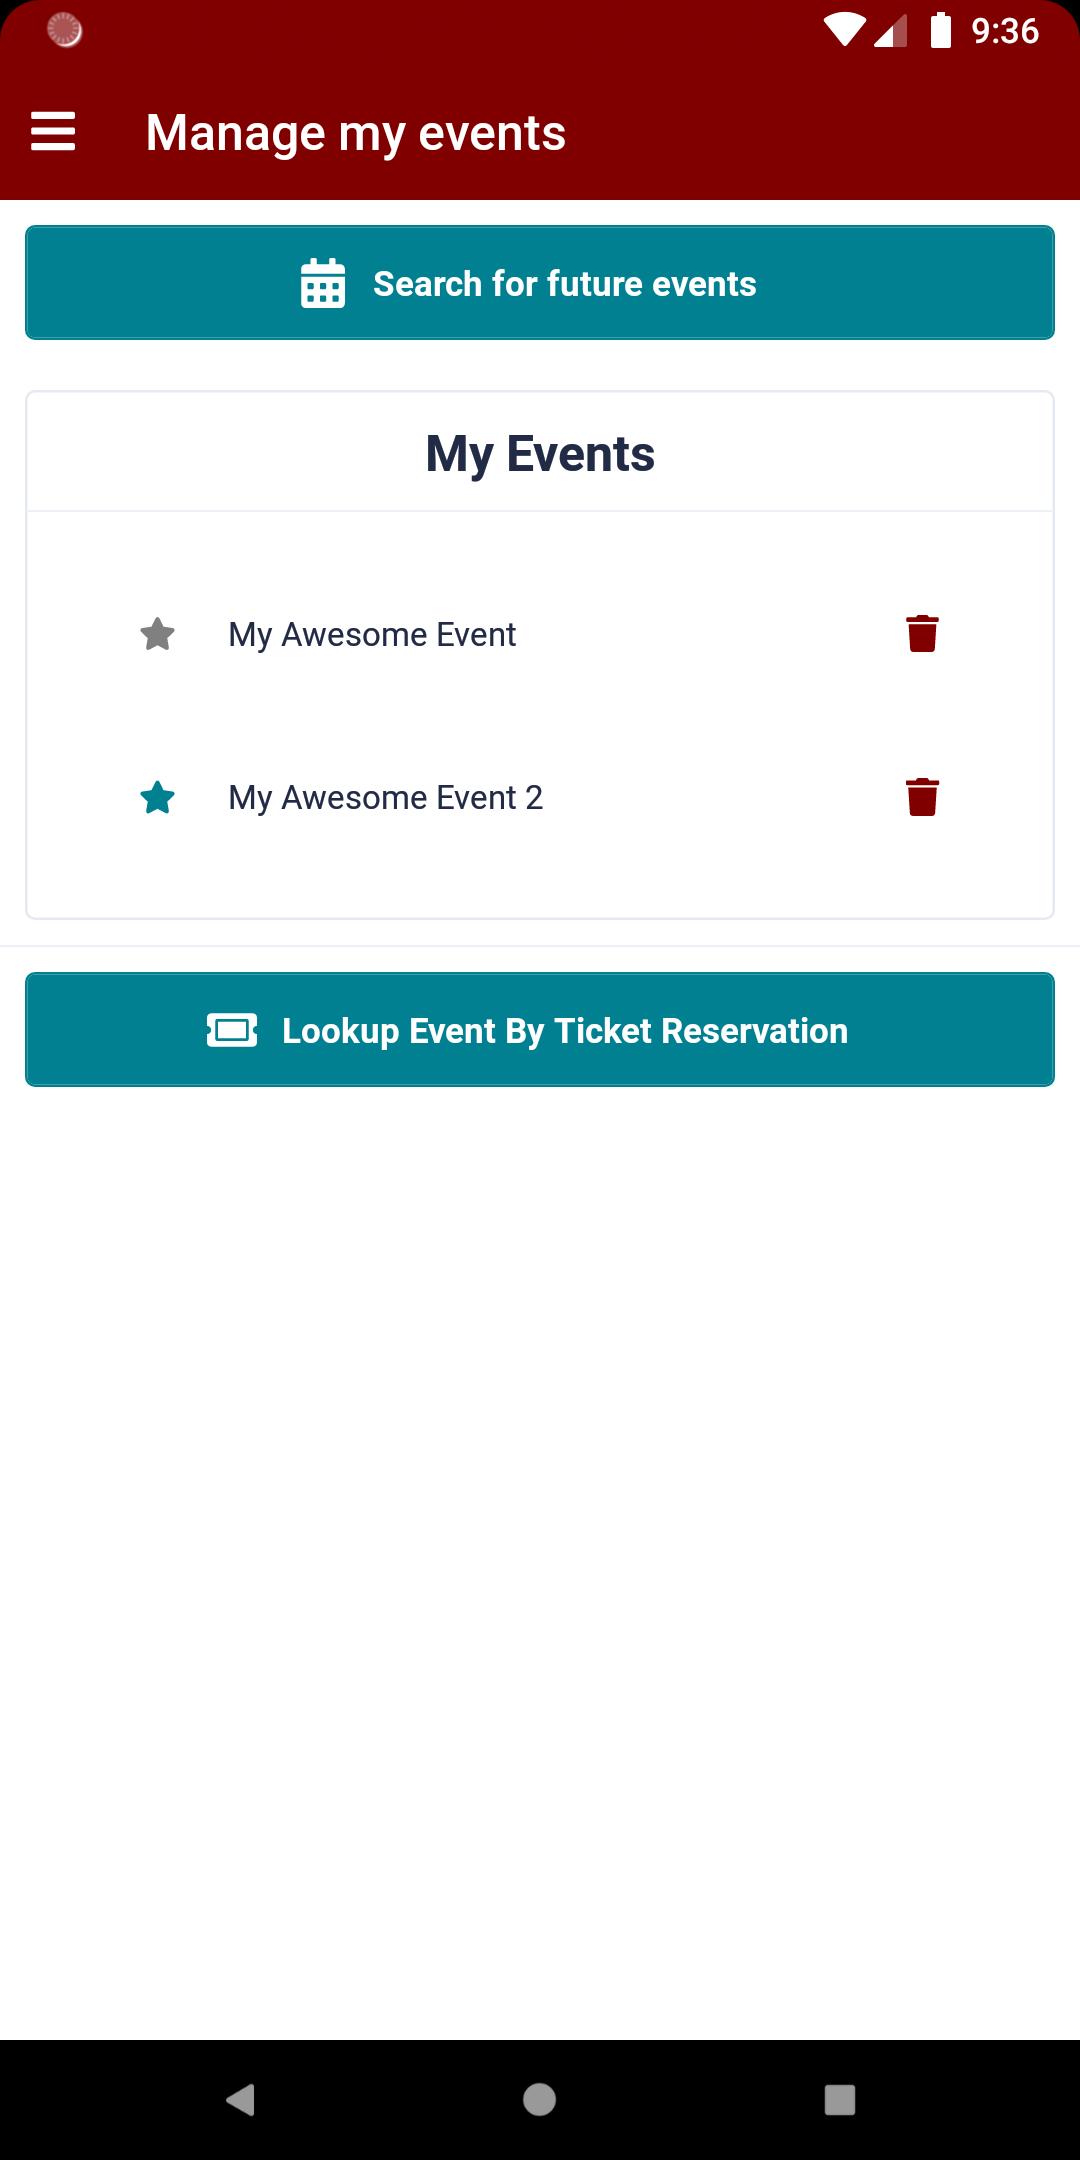
Task: Tap the My Events card header
Action: [x=540, y=453]
